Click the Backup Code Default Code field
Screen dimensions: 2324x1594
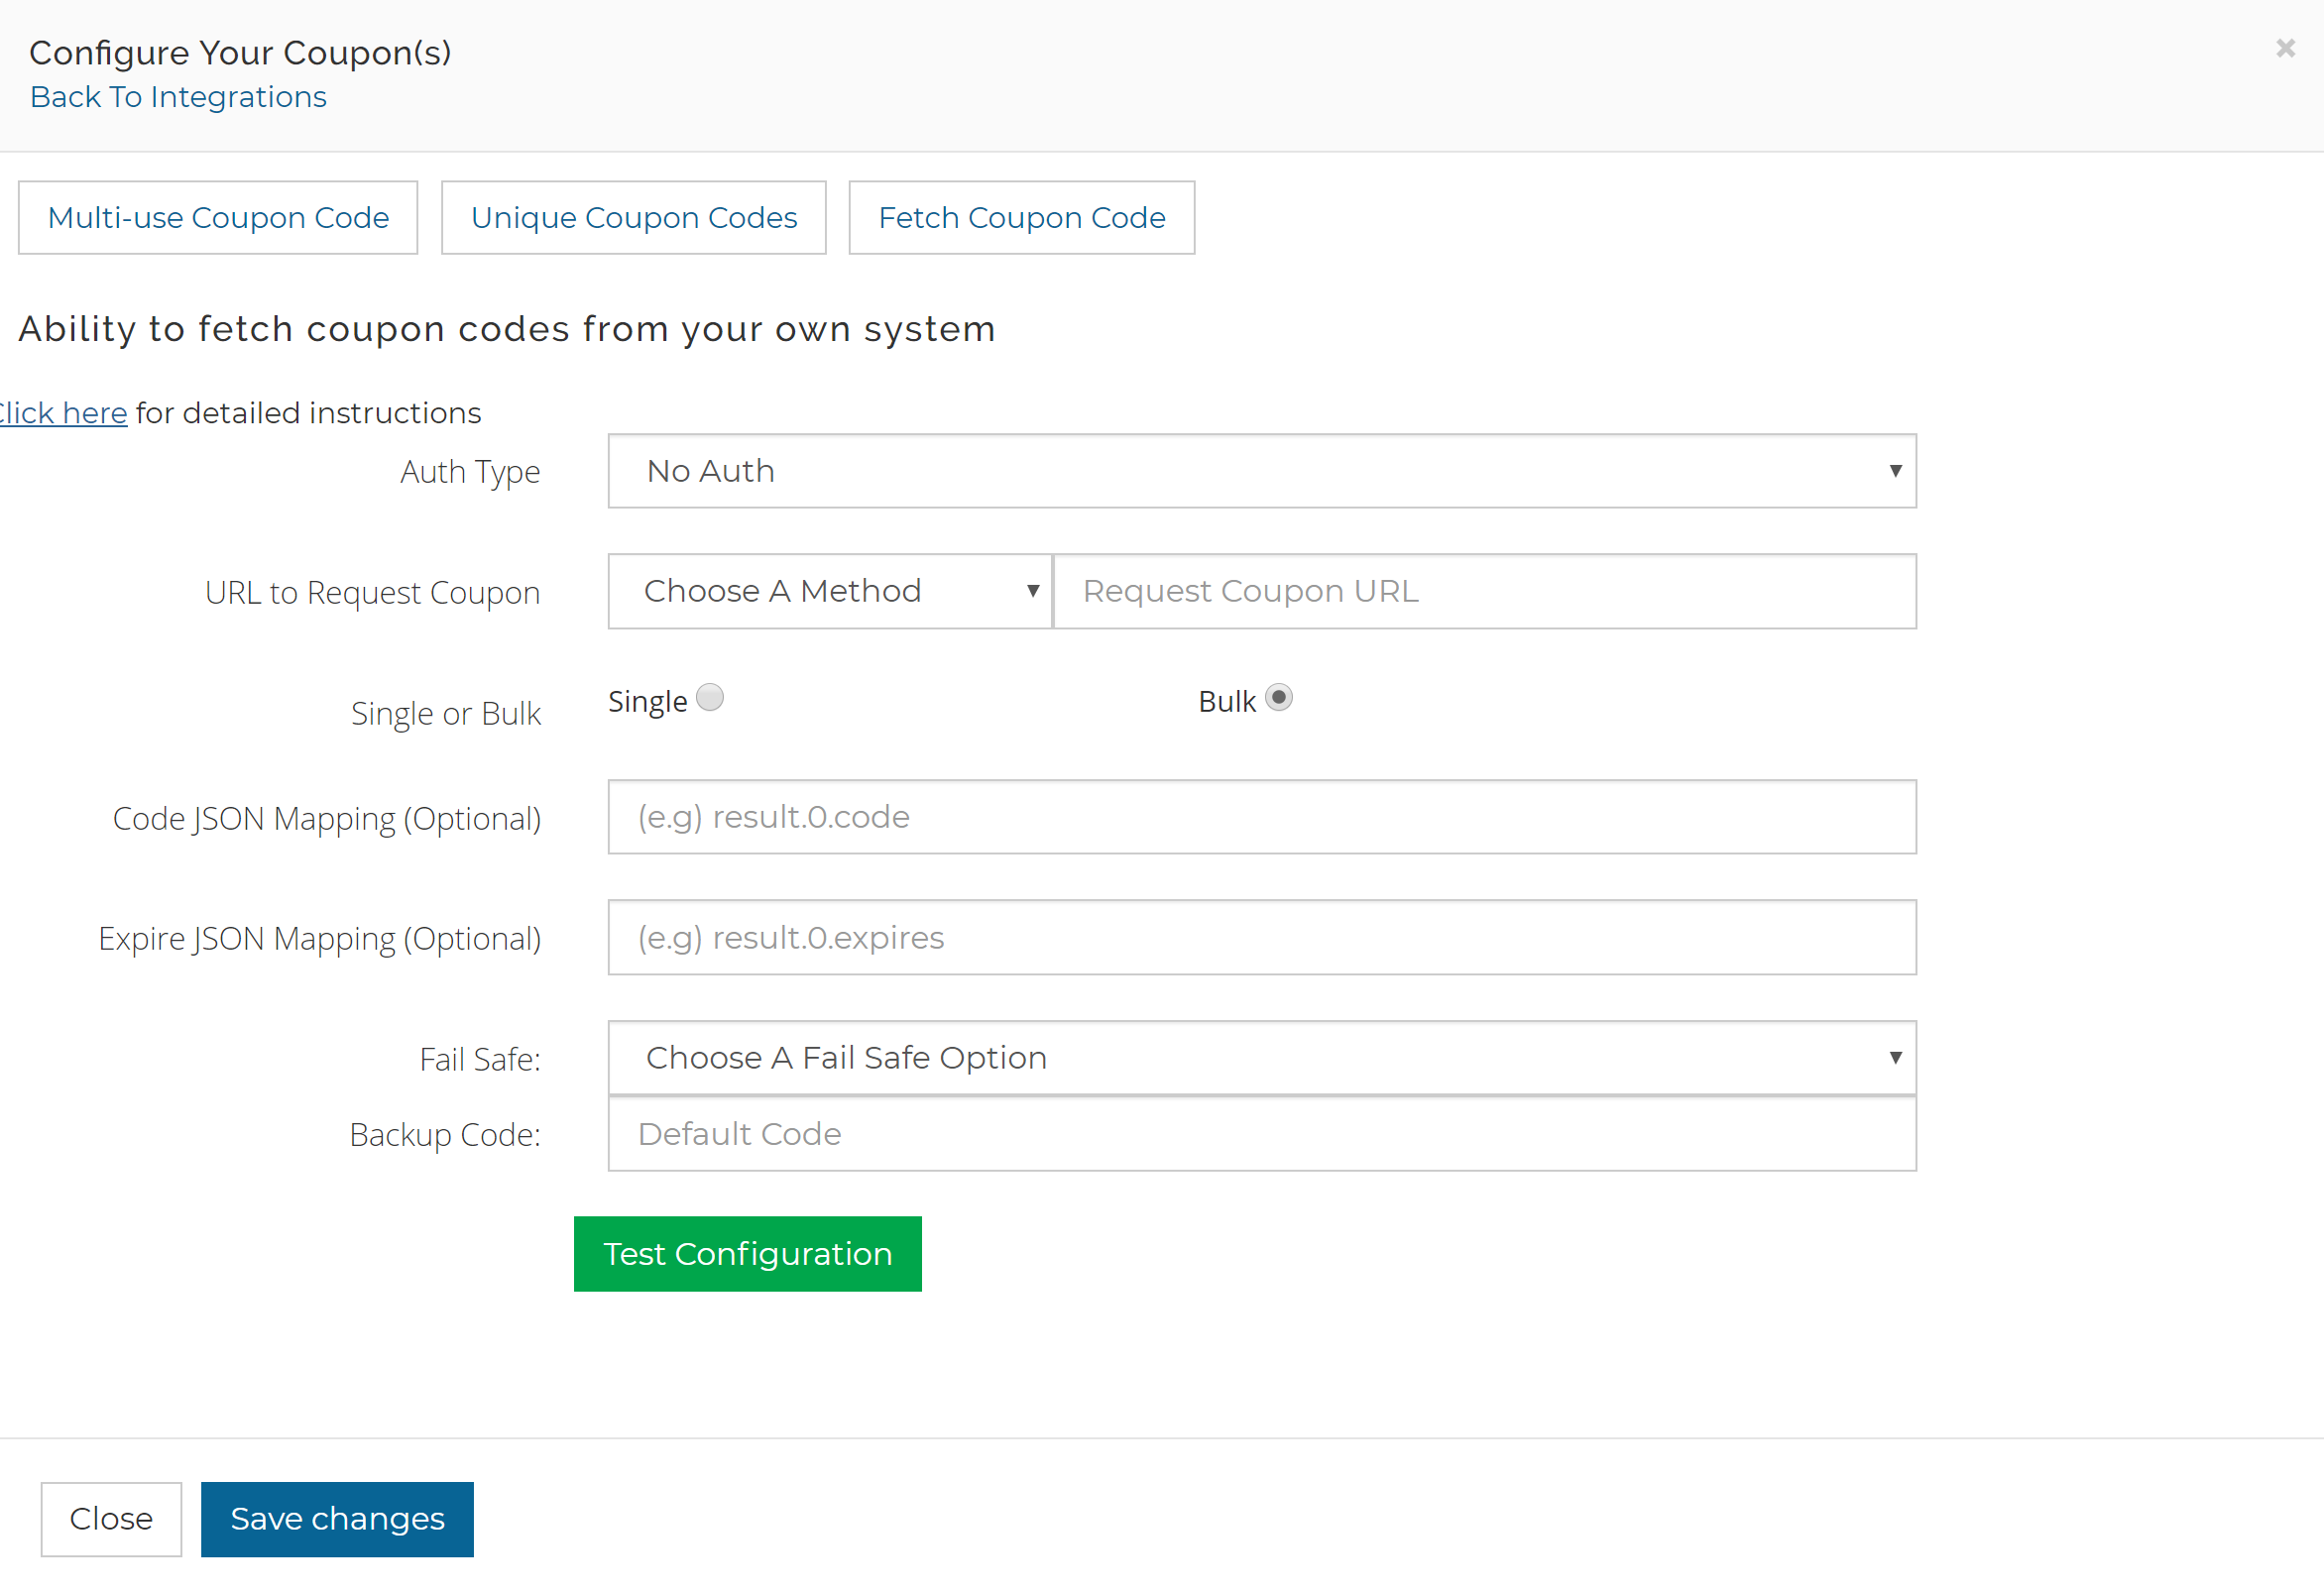click(1261, 1134)
